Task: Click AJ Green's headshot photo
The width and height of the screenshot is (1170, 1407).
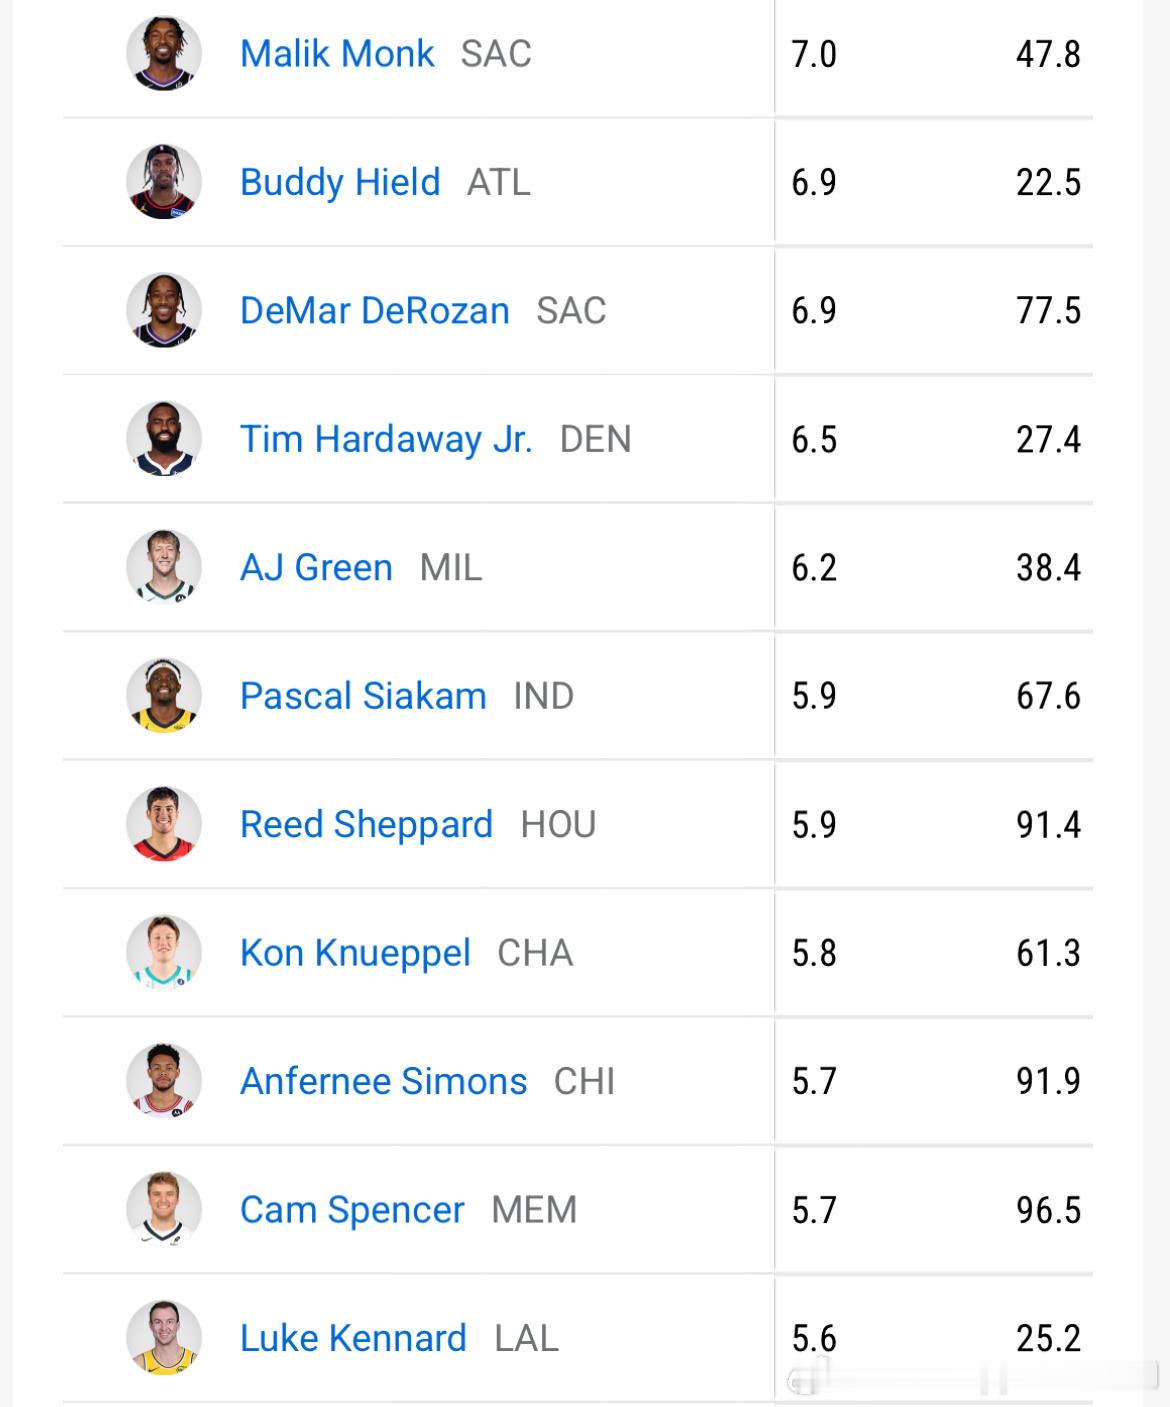Action: [164, 567]
